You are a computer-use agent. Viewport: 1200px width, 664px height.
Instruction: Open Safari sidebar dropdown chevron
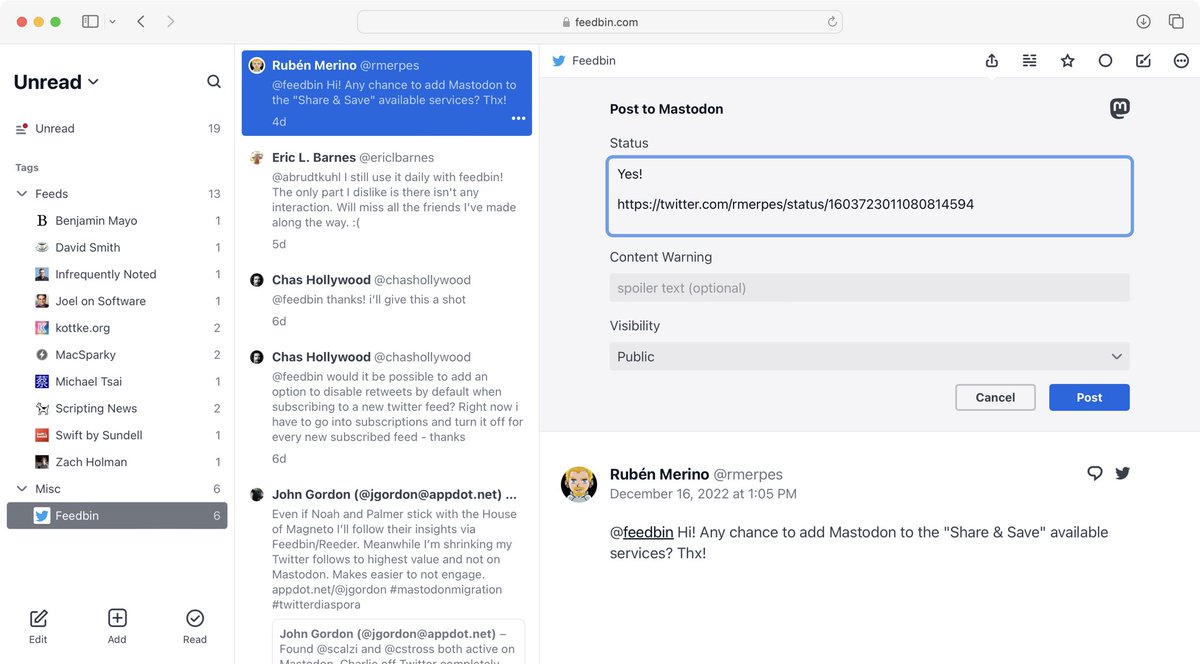tap(112, 21)
